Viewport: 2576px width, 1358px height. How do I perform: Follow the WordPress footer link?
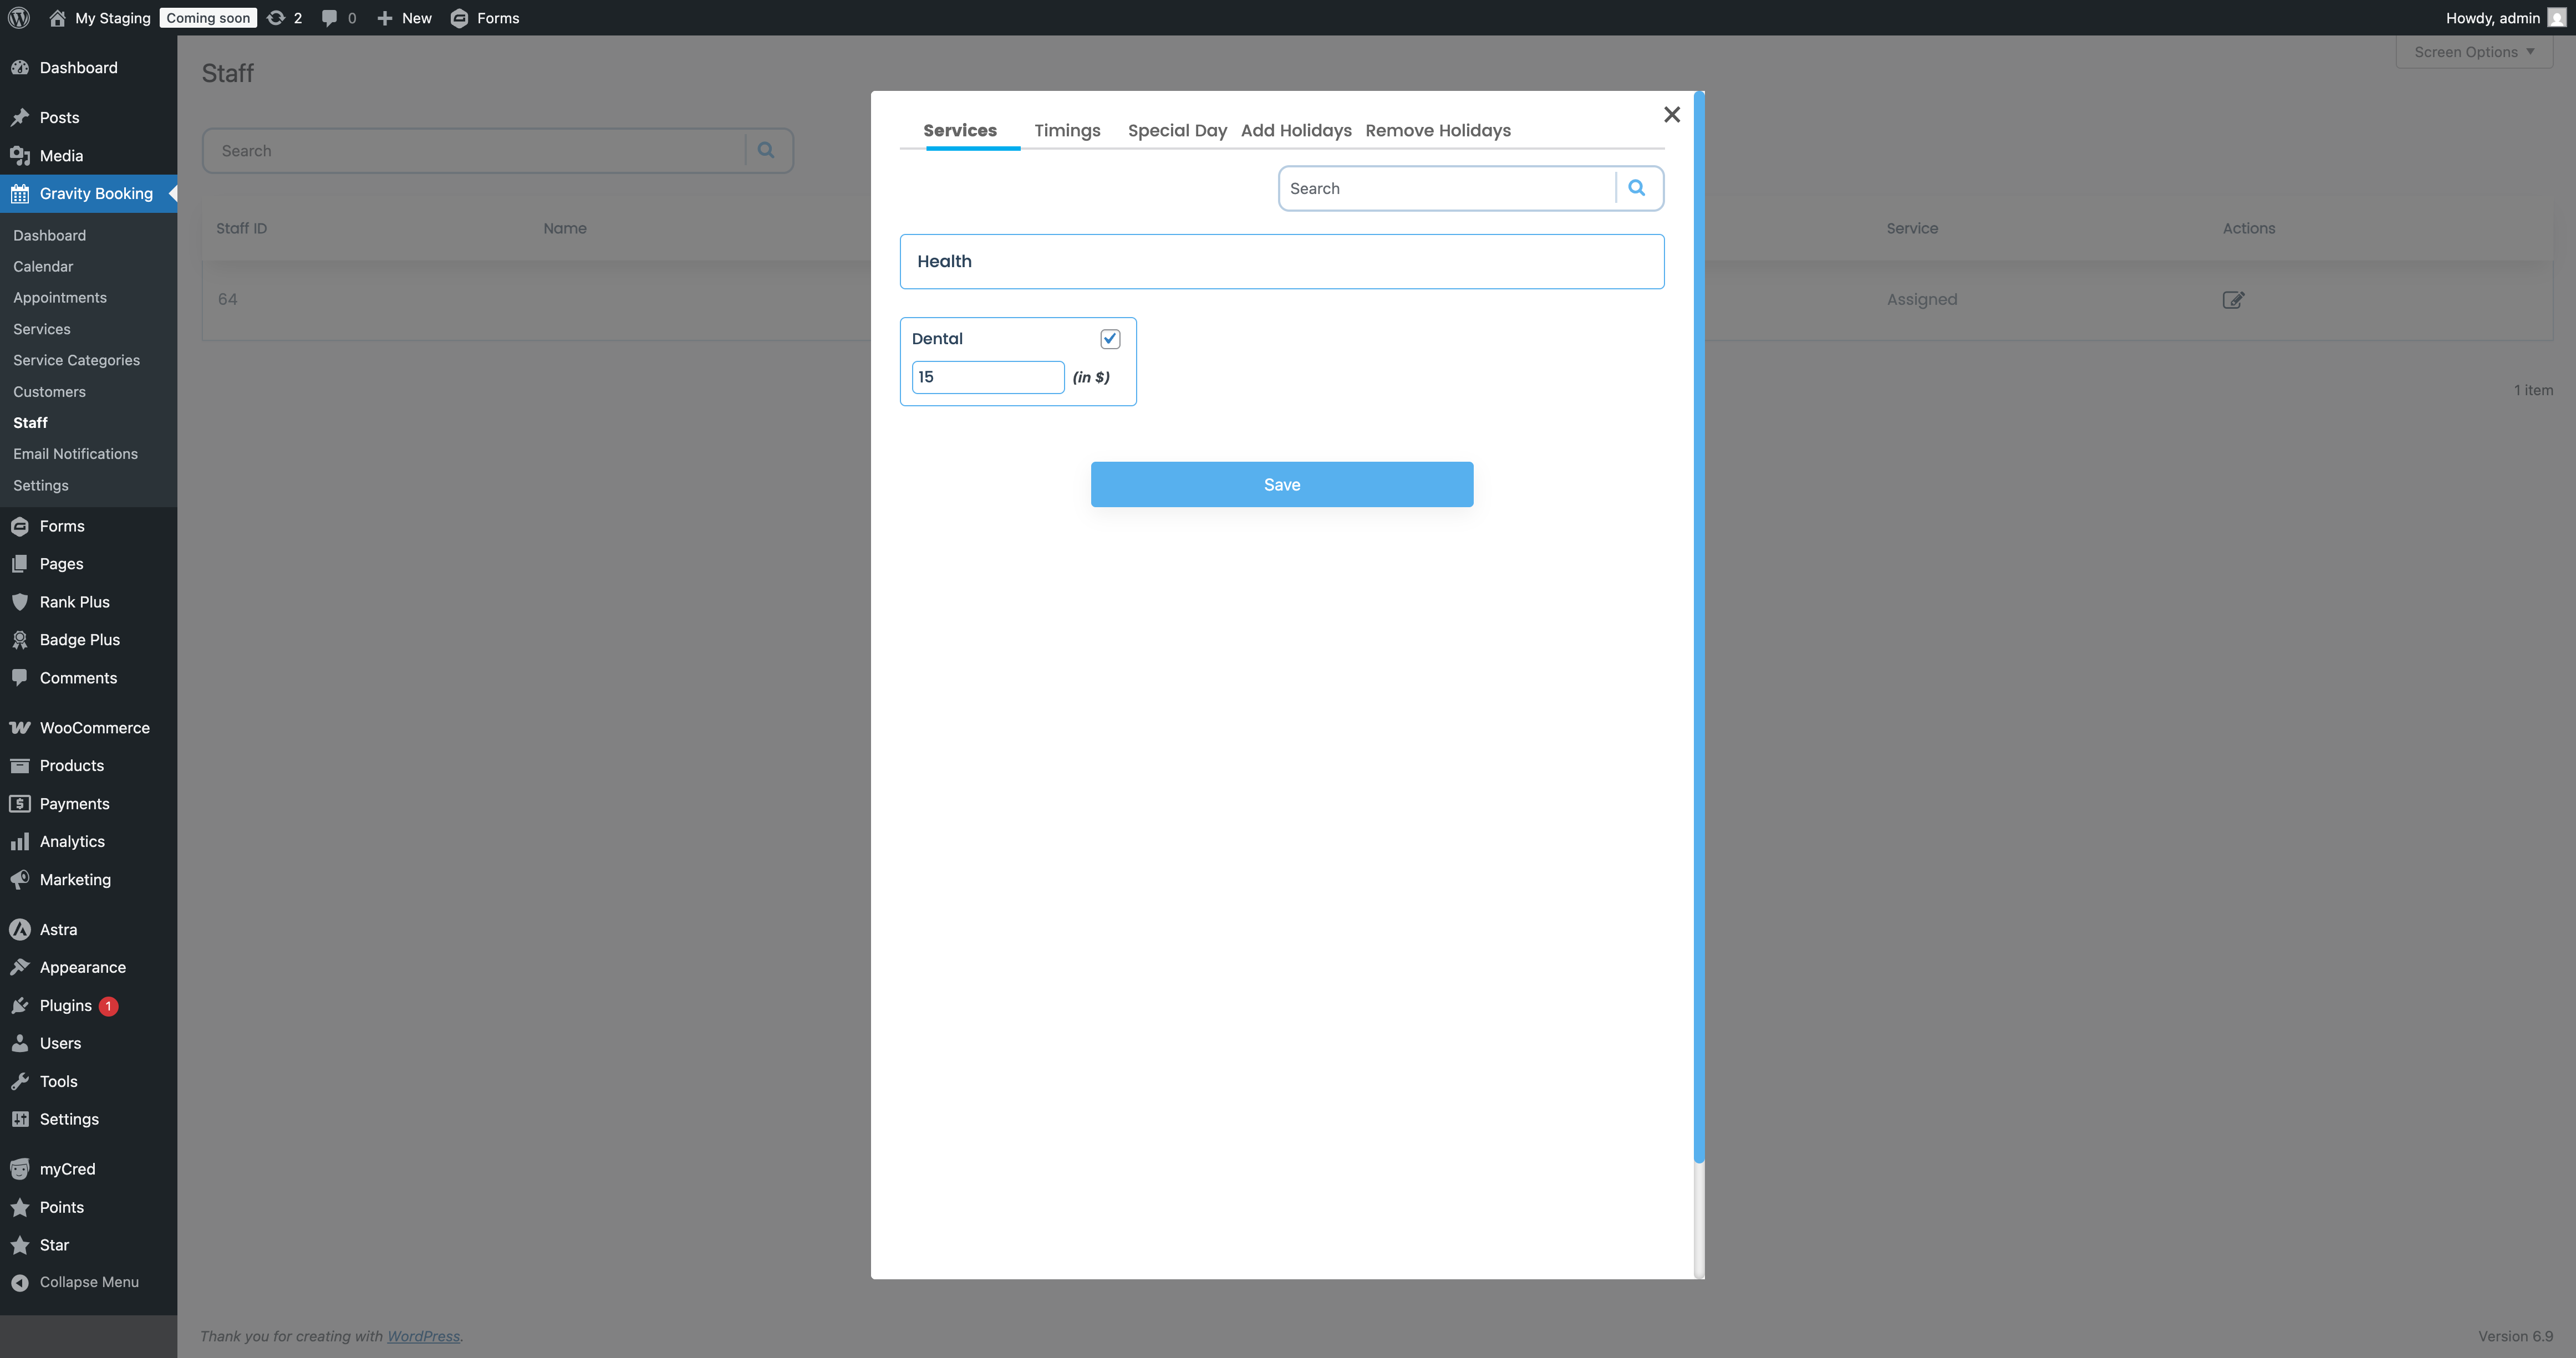(423, 1336)
